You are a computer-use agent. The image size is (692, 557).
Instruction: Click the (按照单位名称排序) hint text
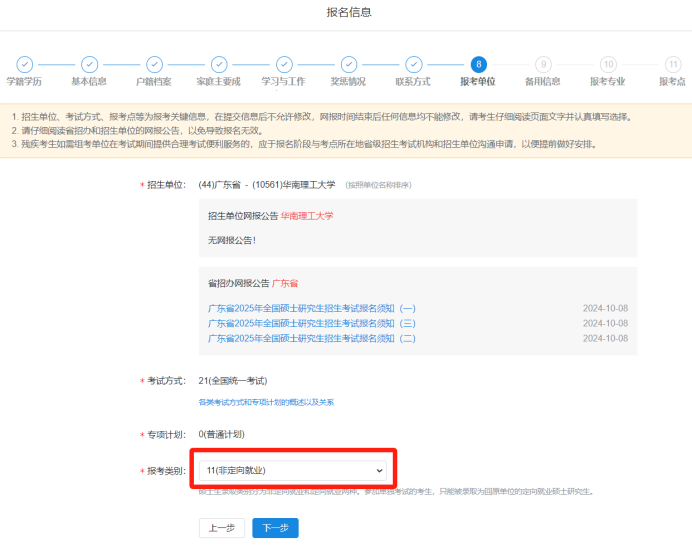click(x=378, y=185)
